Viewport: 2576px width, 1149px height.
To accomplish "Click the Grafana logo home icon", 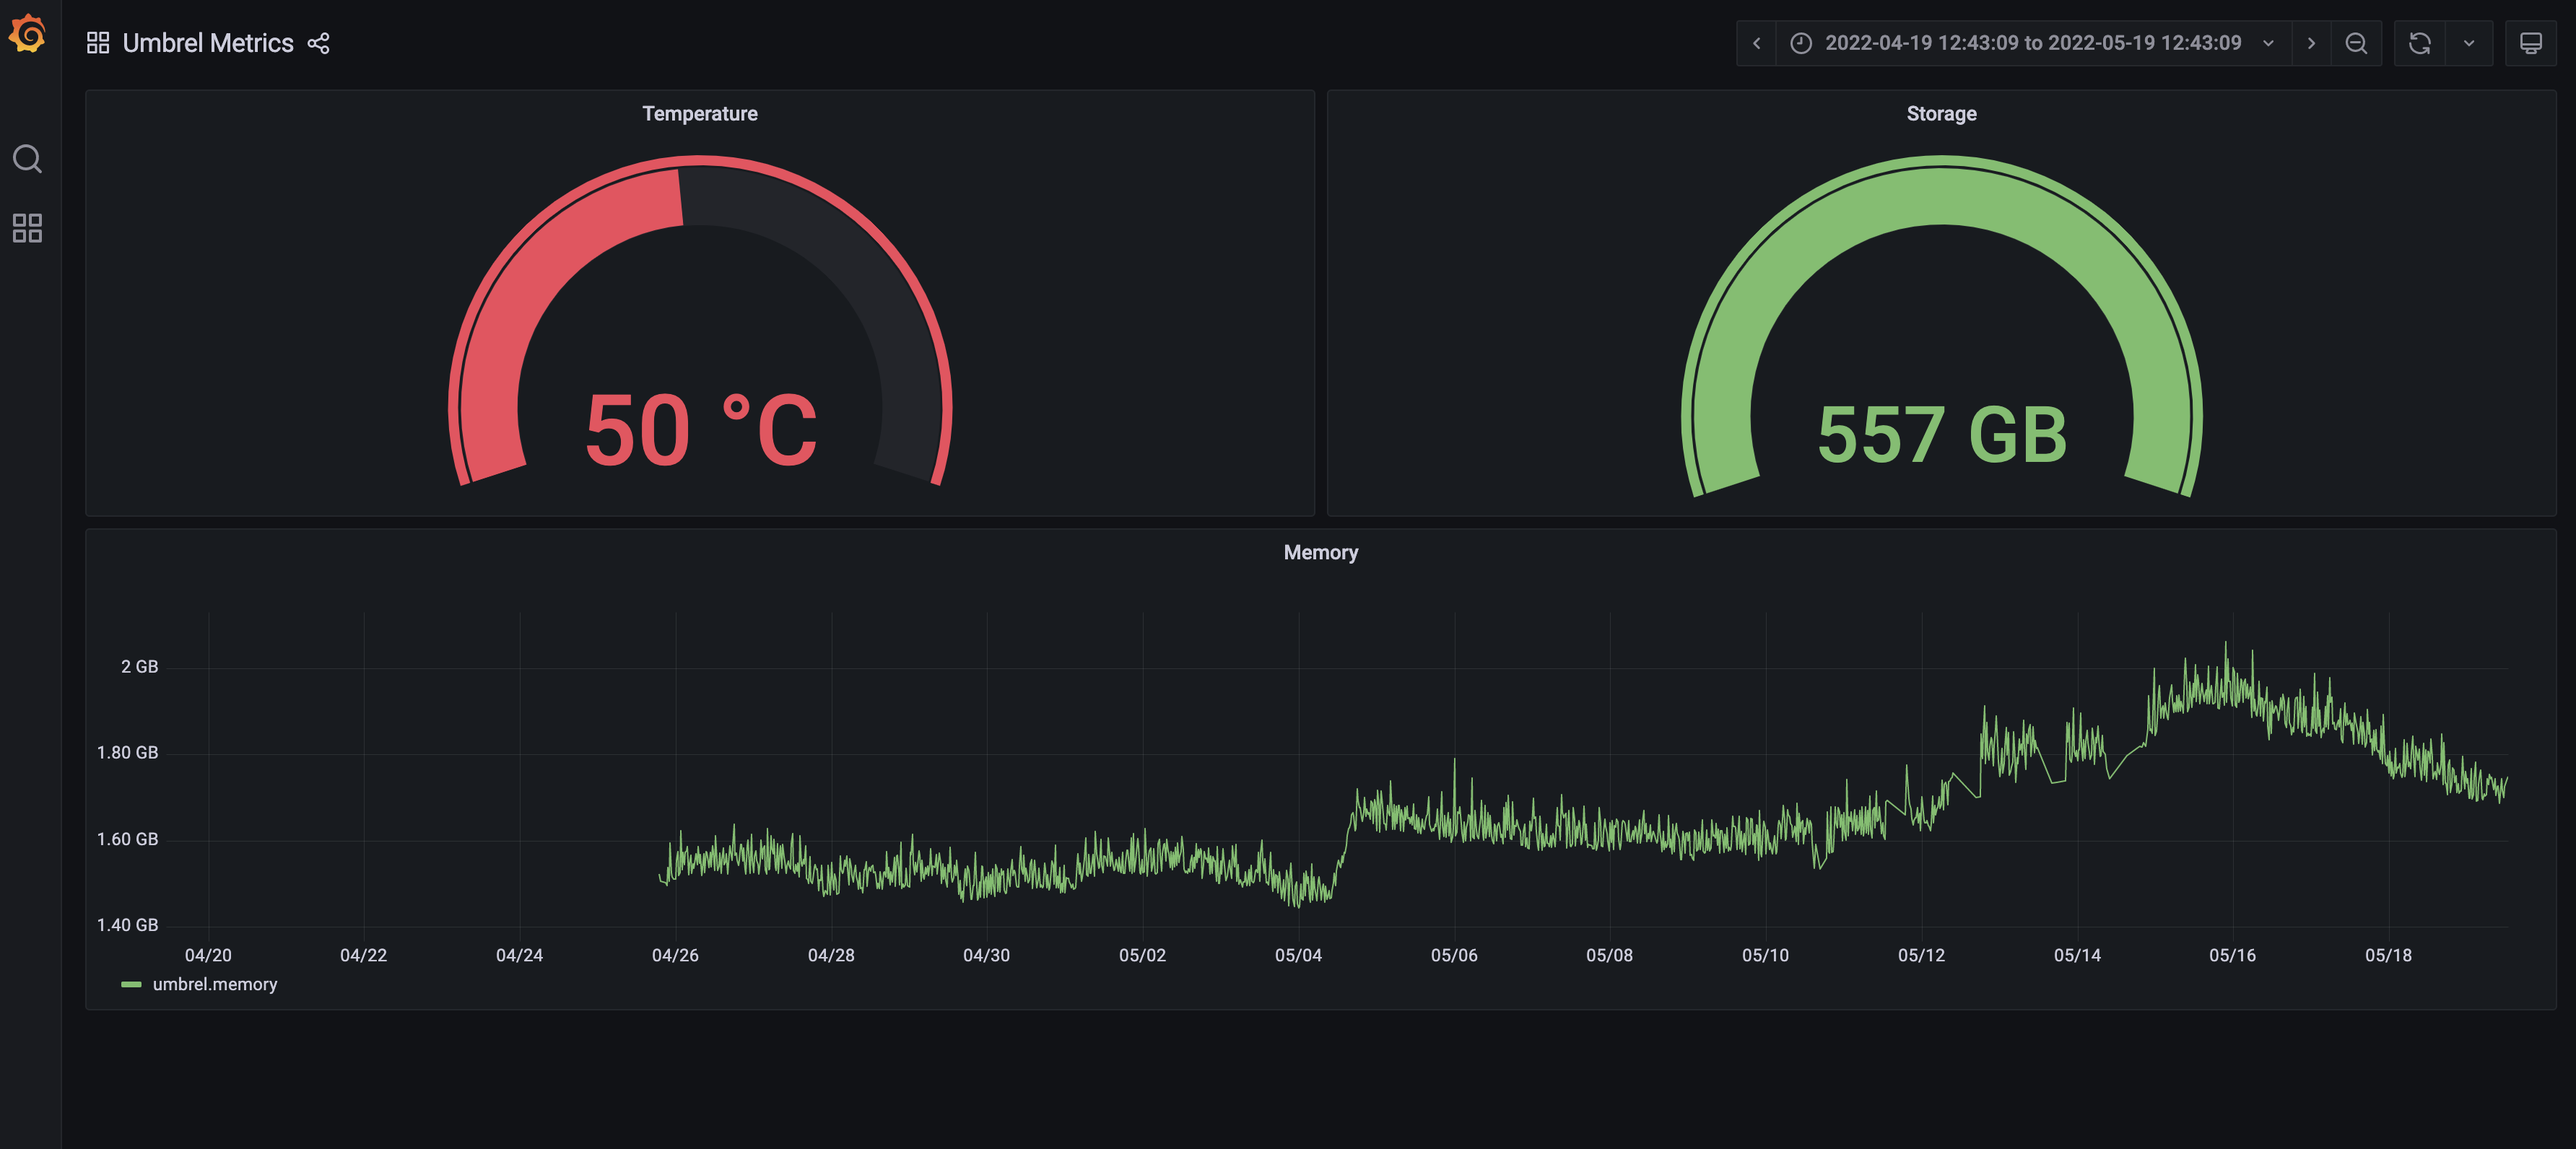I will coord(28,34).
